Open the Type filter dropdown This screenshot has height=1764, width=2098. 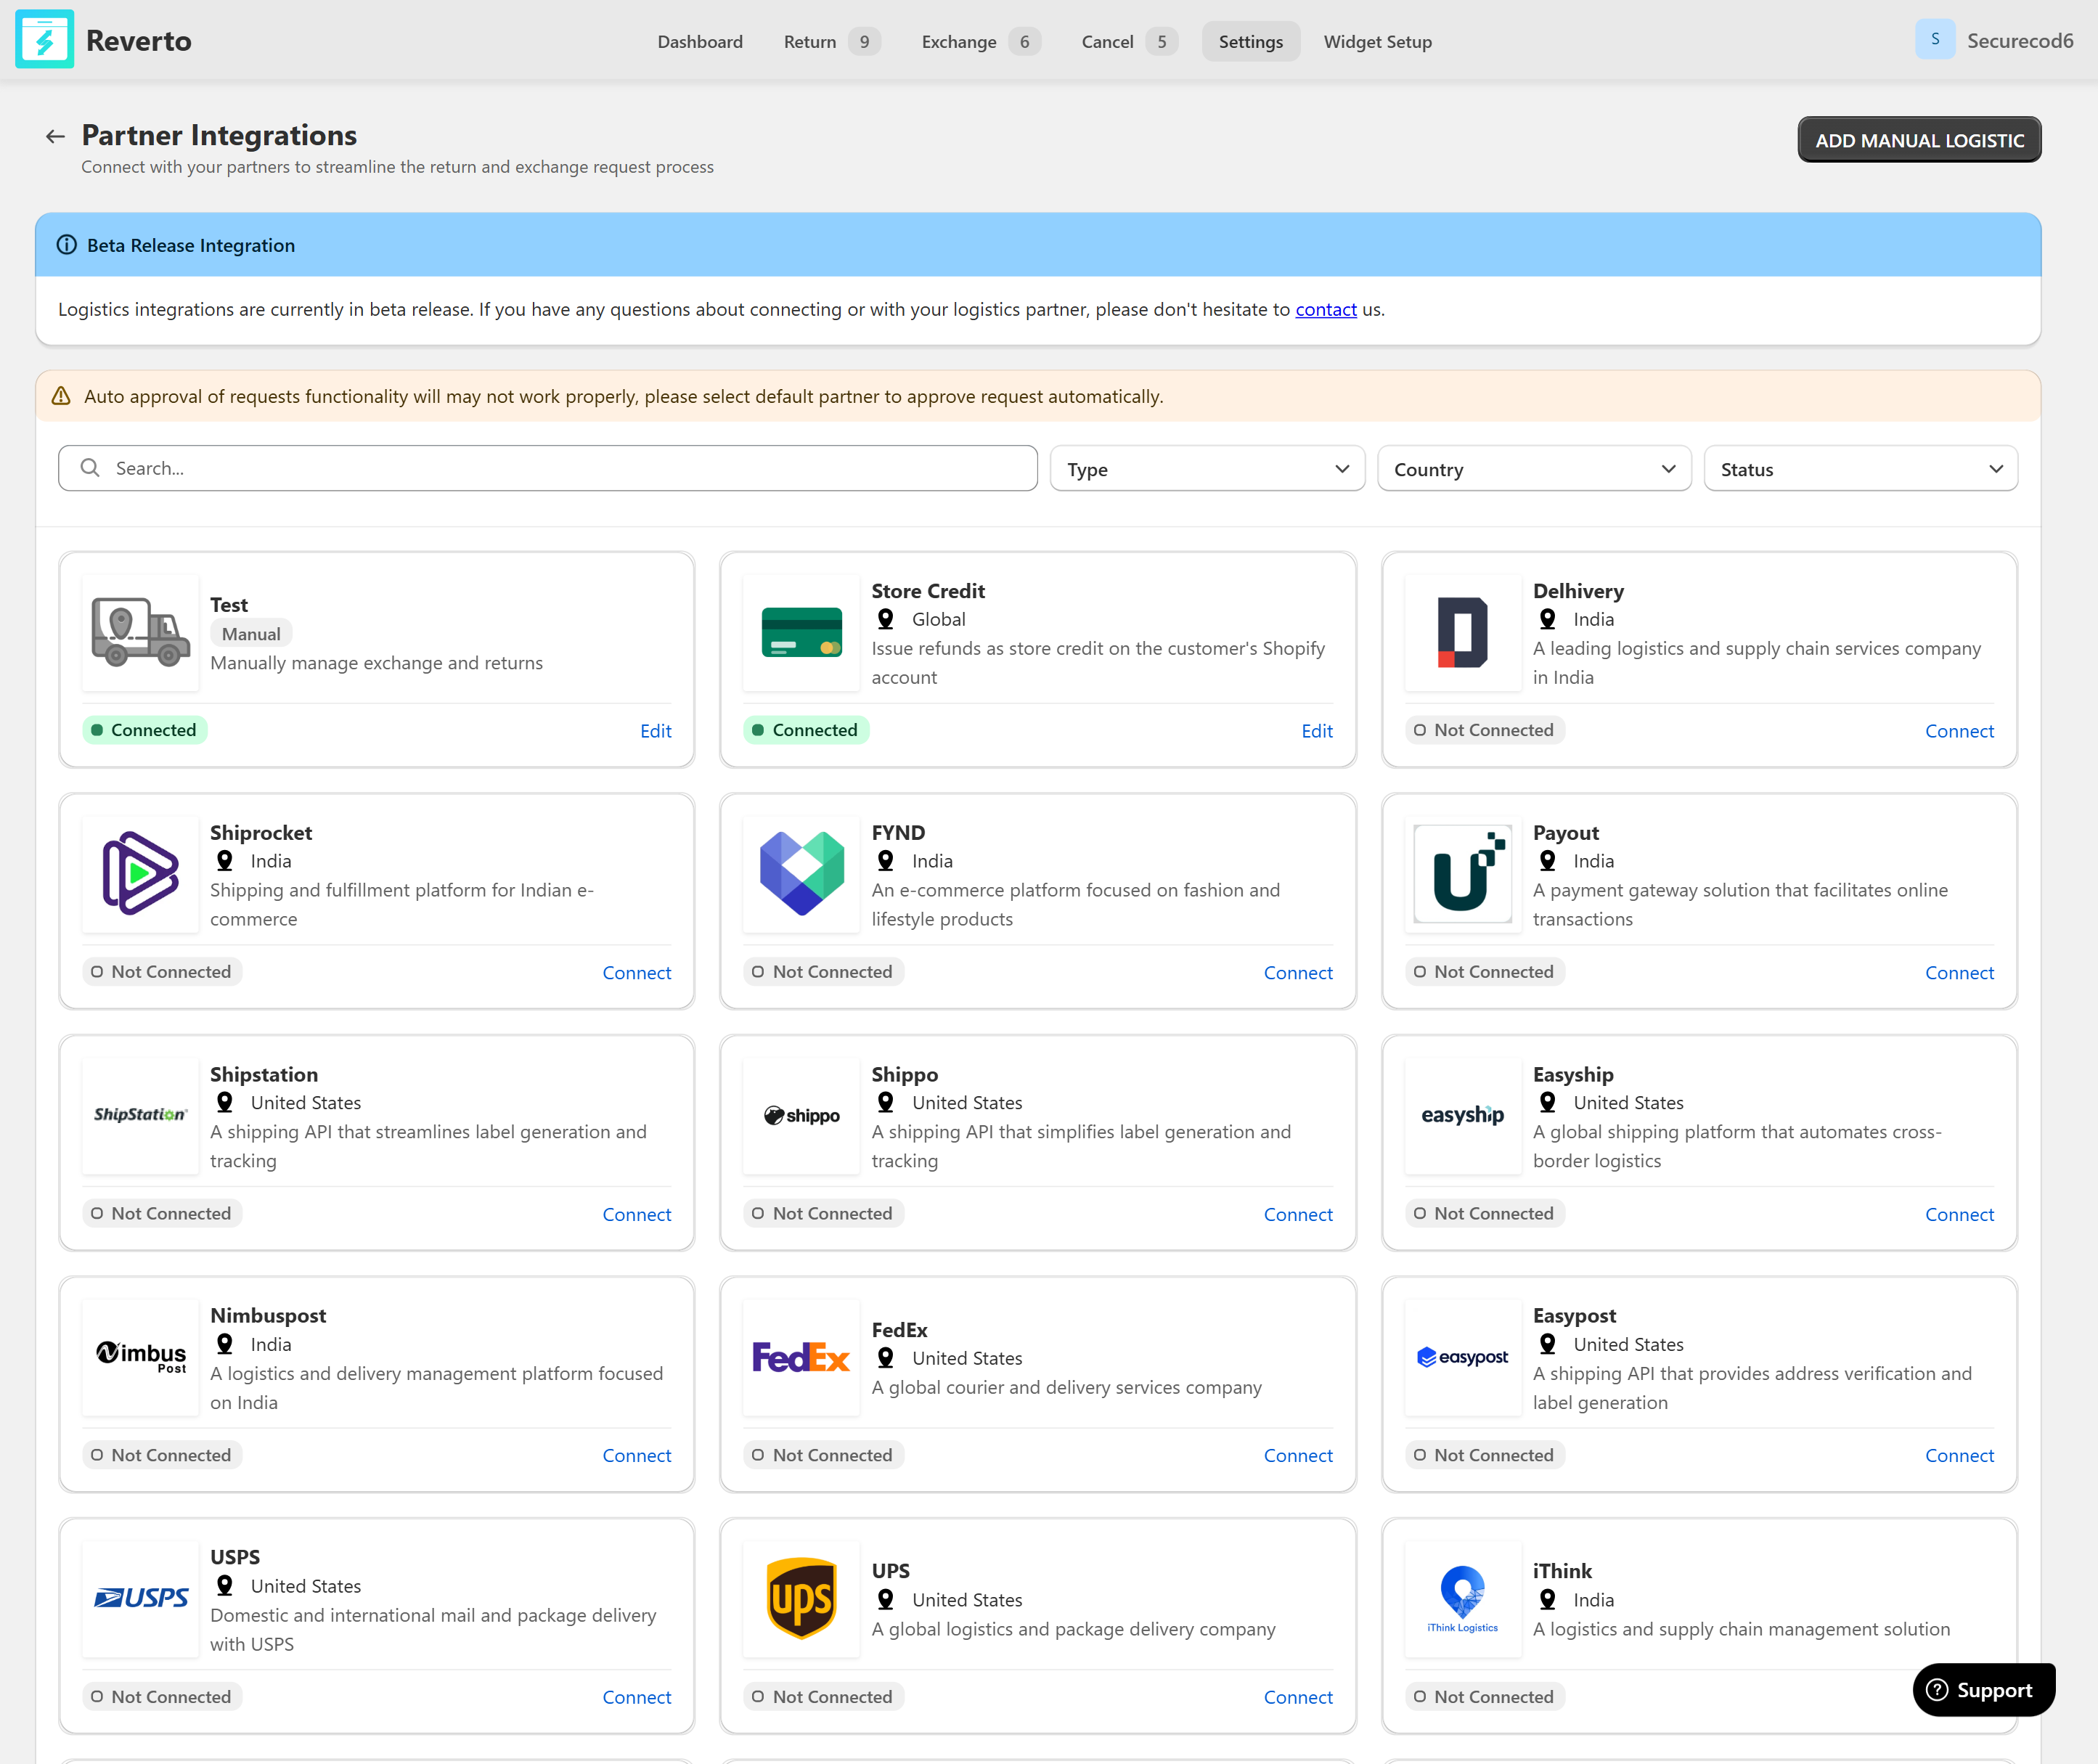(x=1207, y=469)
